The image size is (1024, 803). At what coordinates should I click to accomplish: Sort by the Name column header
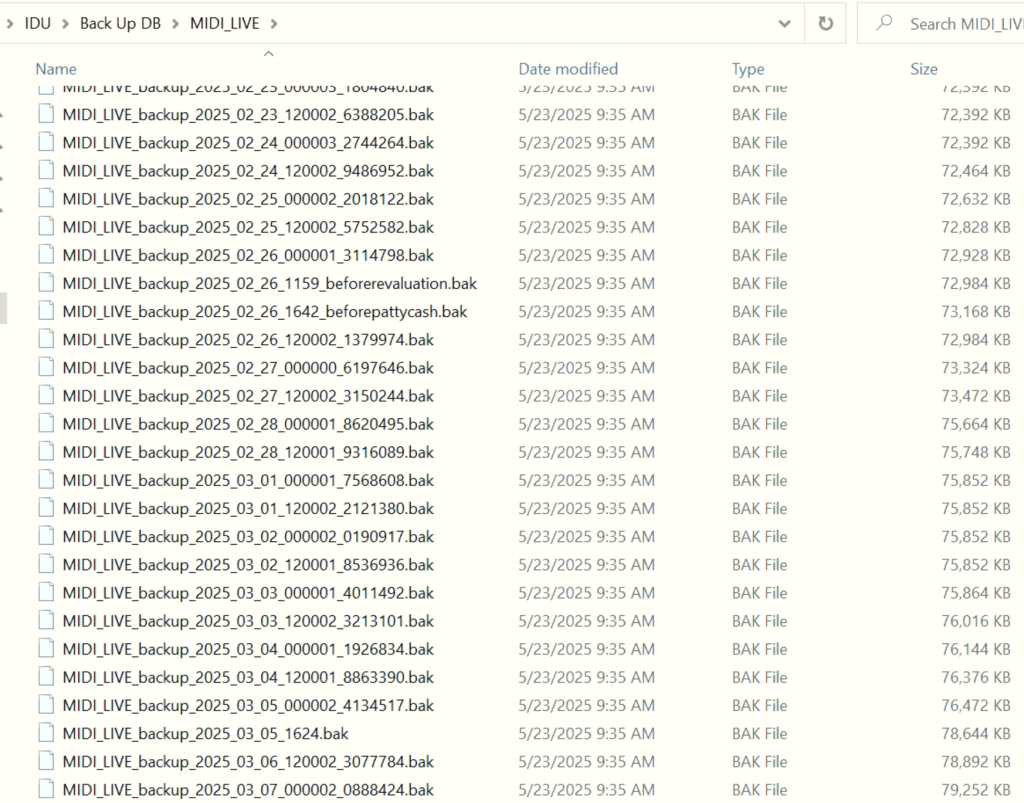(x=56, y=69)
